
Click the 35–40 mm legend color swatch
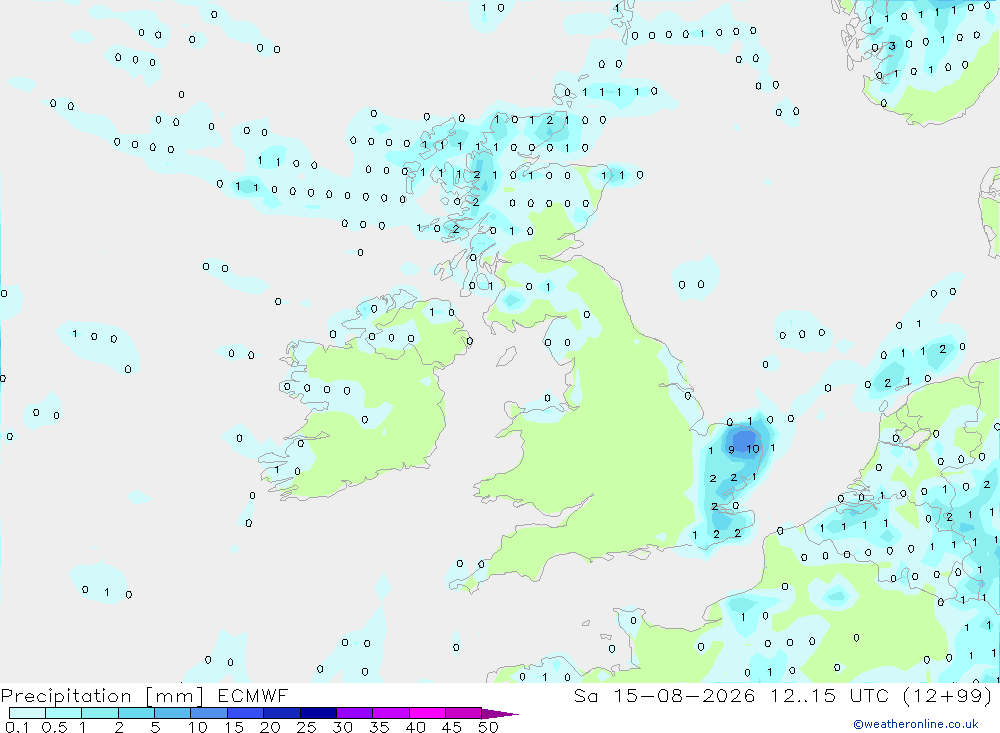pos(391,713)
